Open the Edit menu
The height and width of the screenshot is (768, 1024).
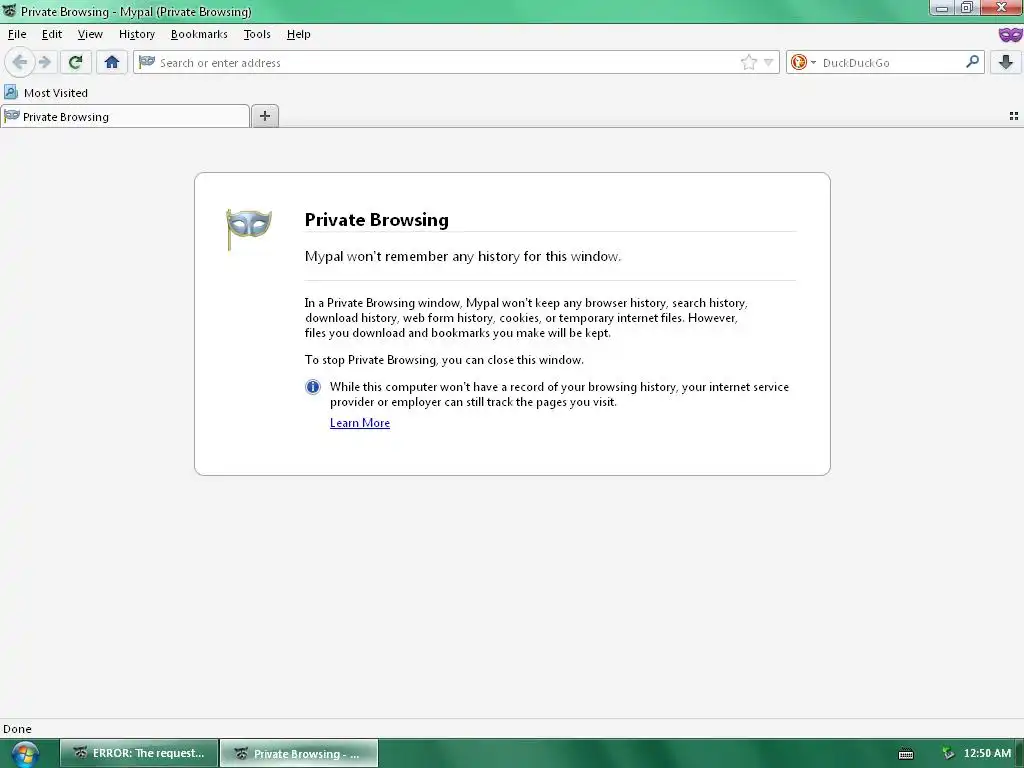pos(52,34)
